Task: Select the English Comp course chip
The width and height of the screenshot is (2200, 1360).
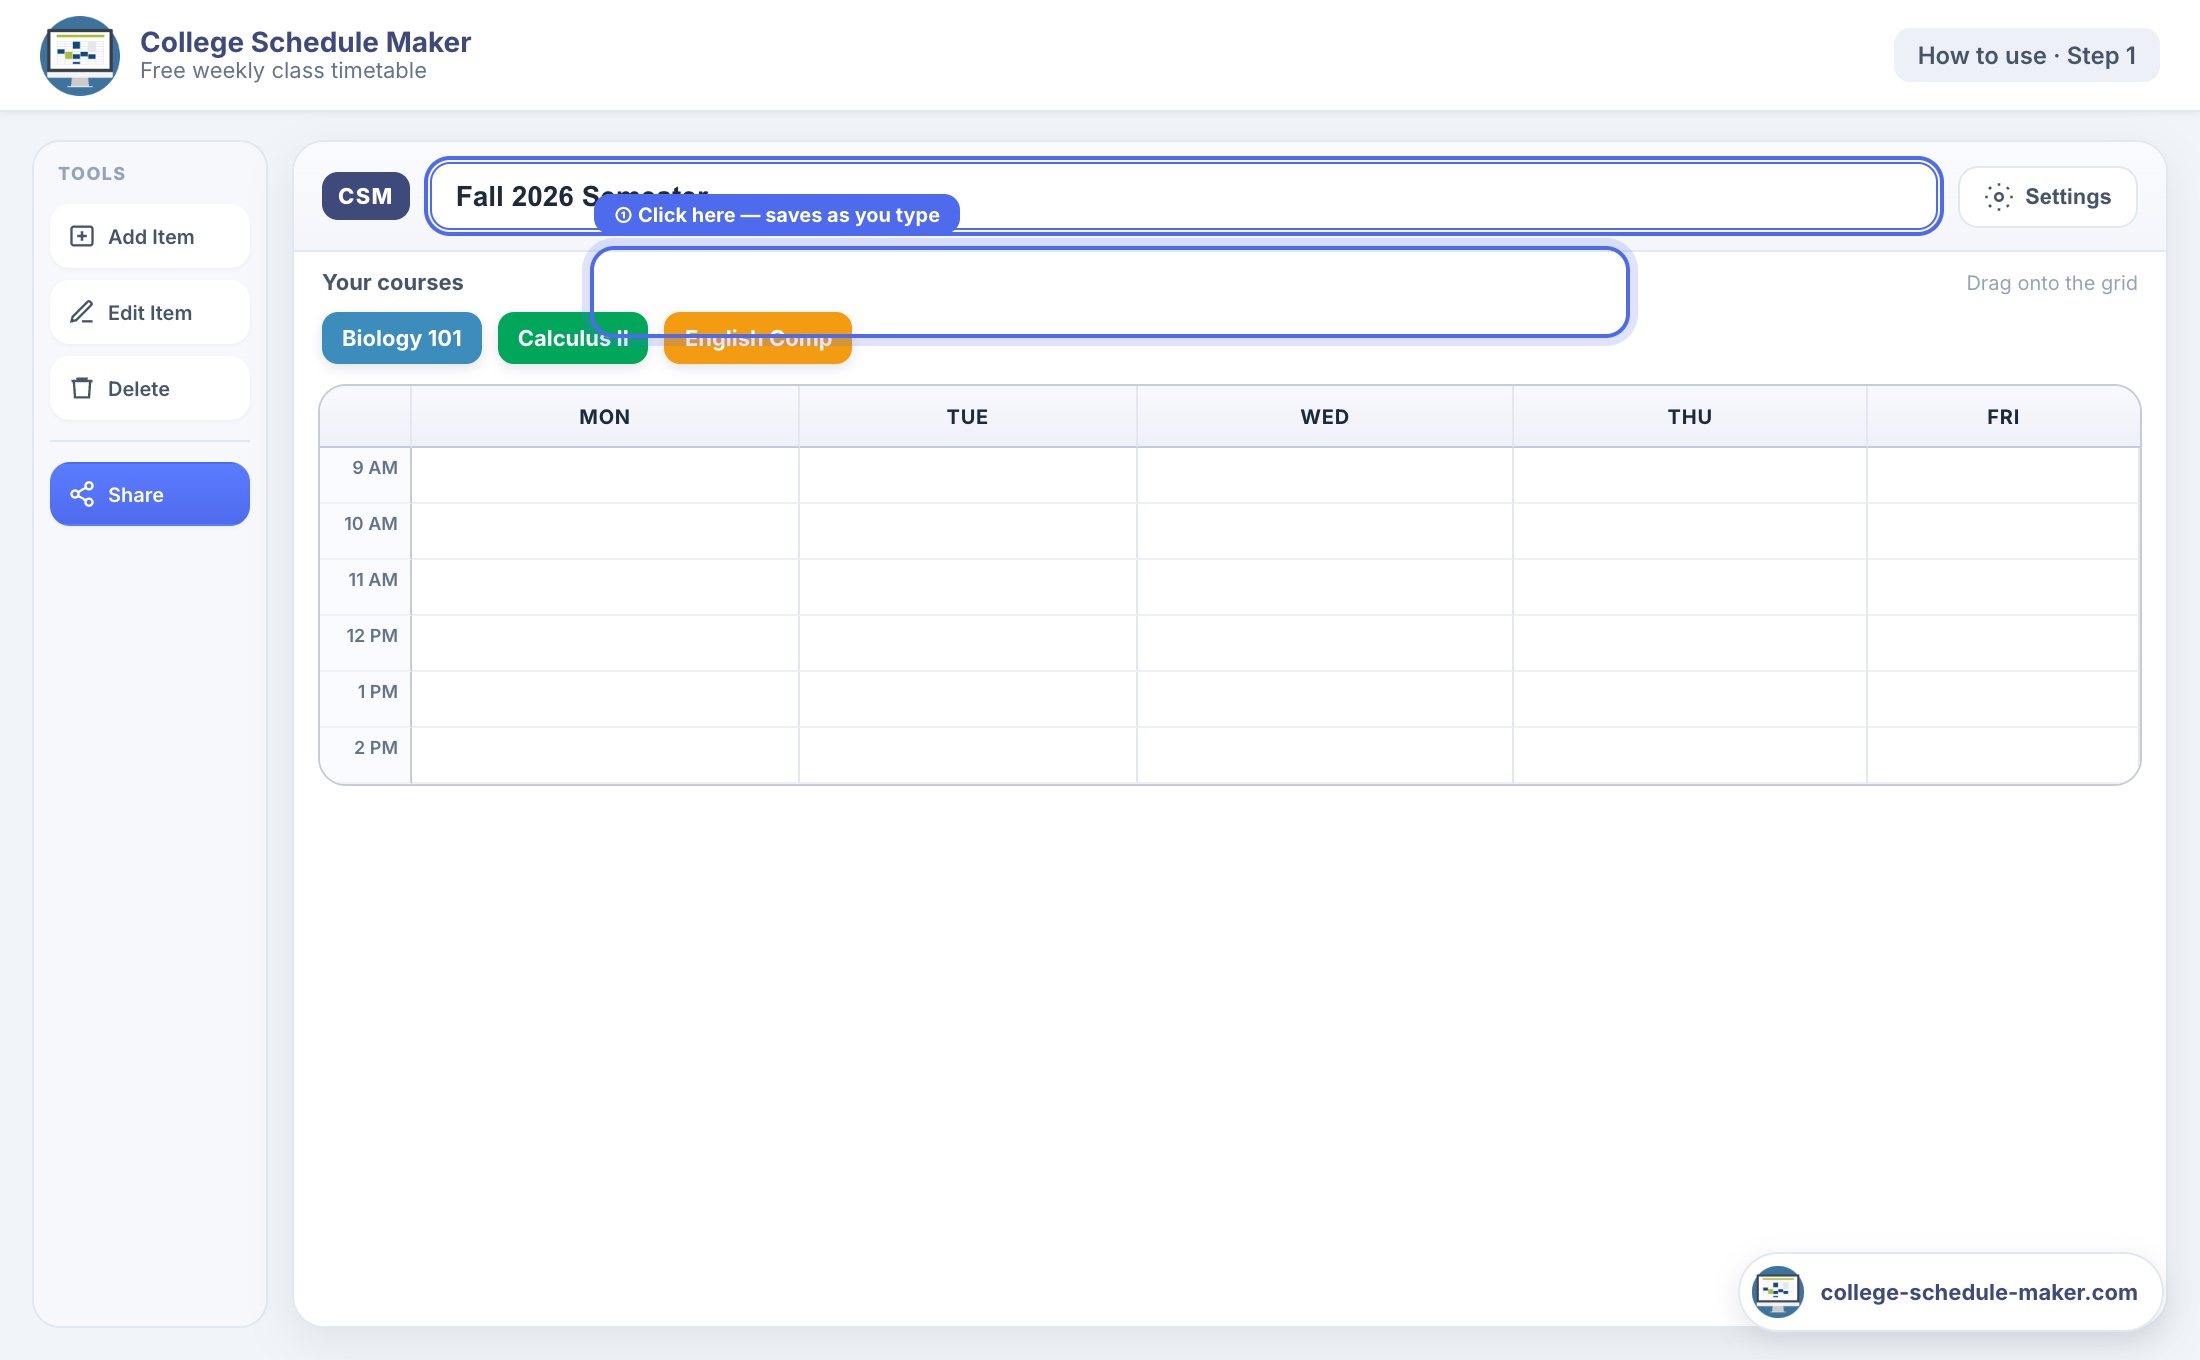Action: (x=757, y=338)
